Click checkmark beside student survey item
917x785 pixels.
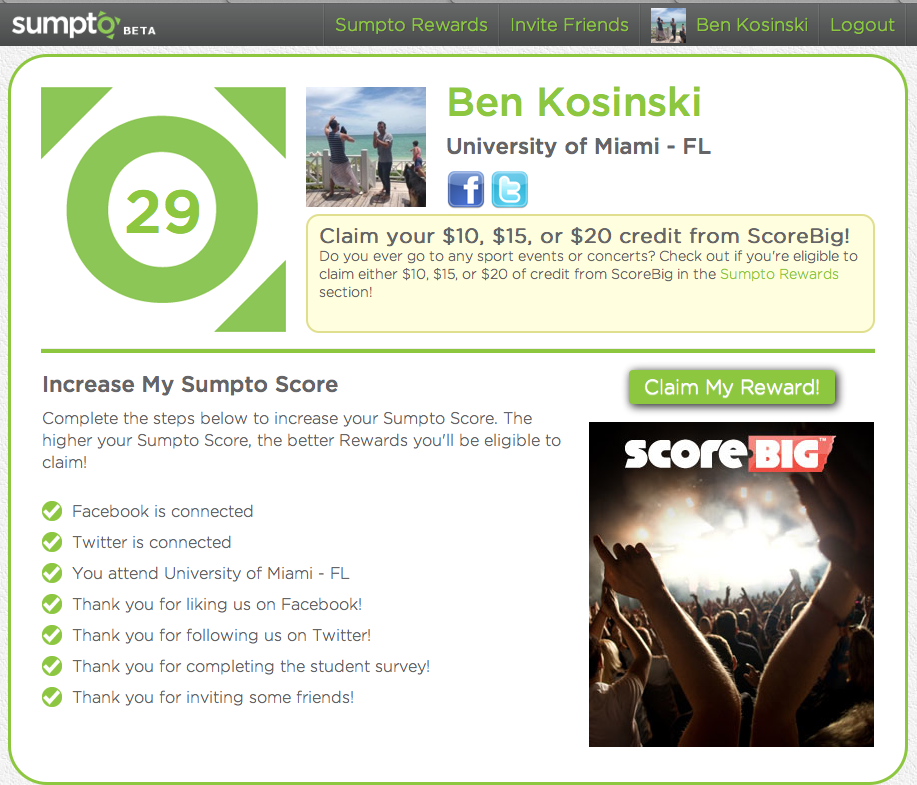pos(52,666)
